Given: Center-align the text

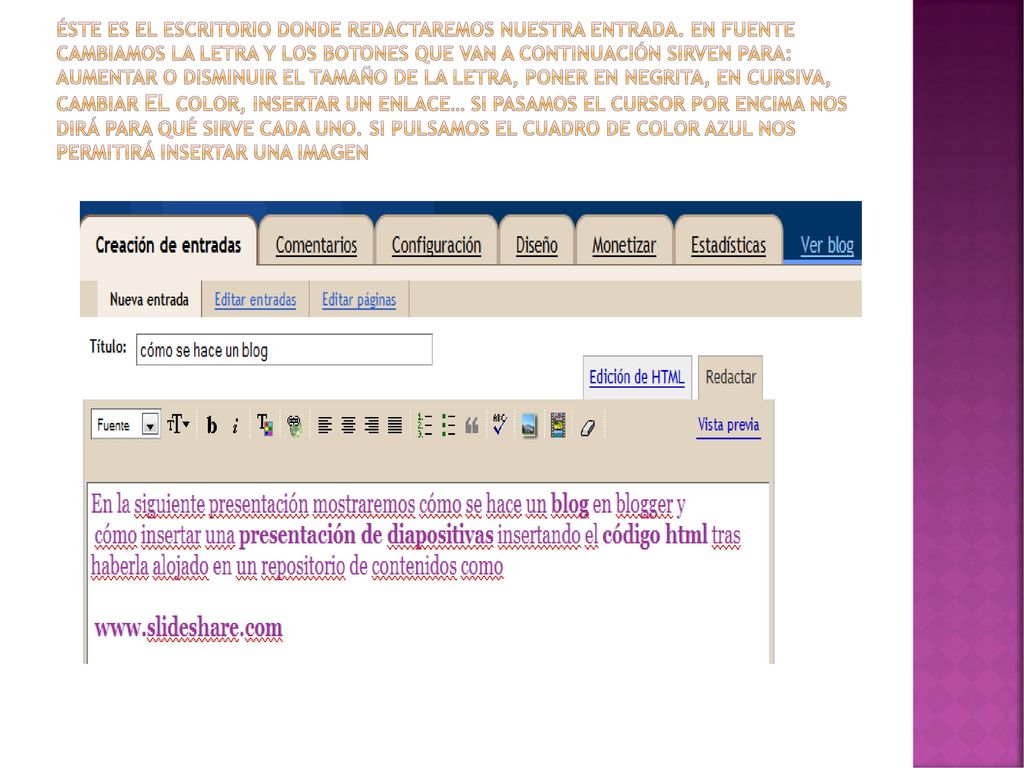Looking at the screenshot, I should tap(348, 426).
